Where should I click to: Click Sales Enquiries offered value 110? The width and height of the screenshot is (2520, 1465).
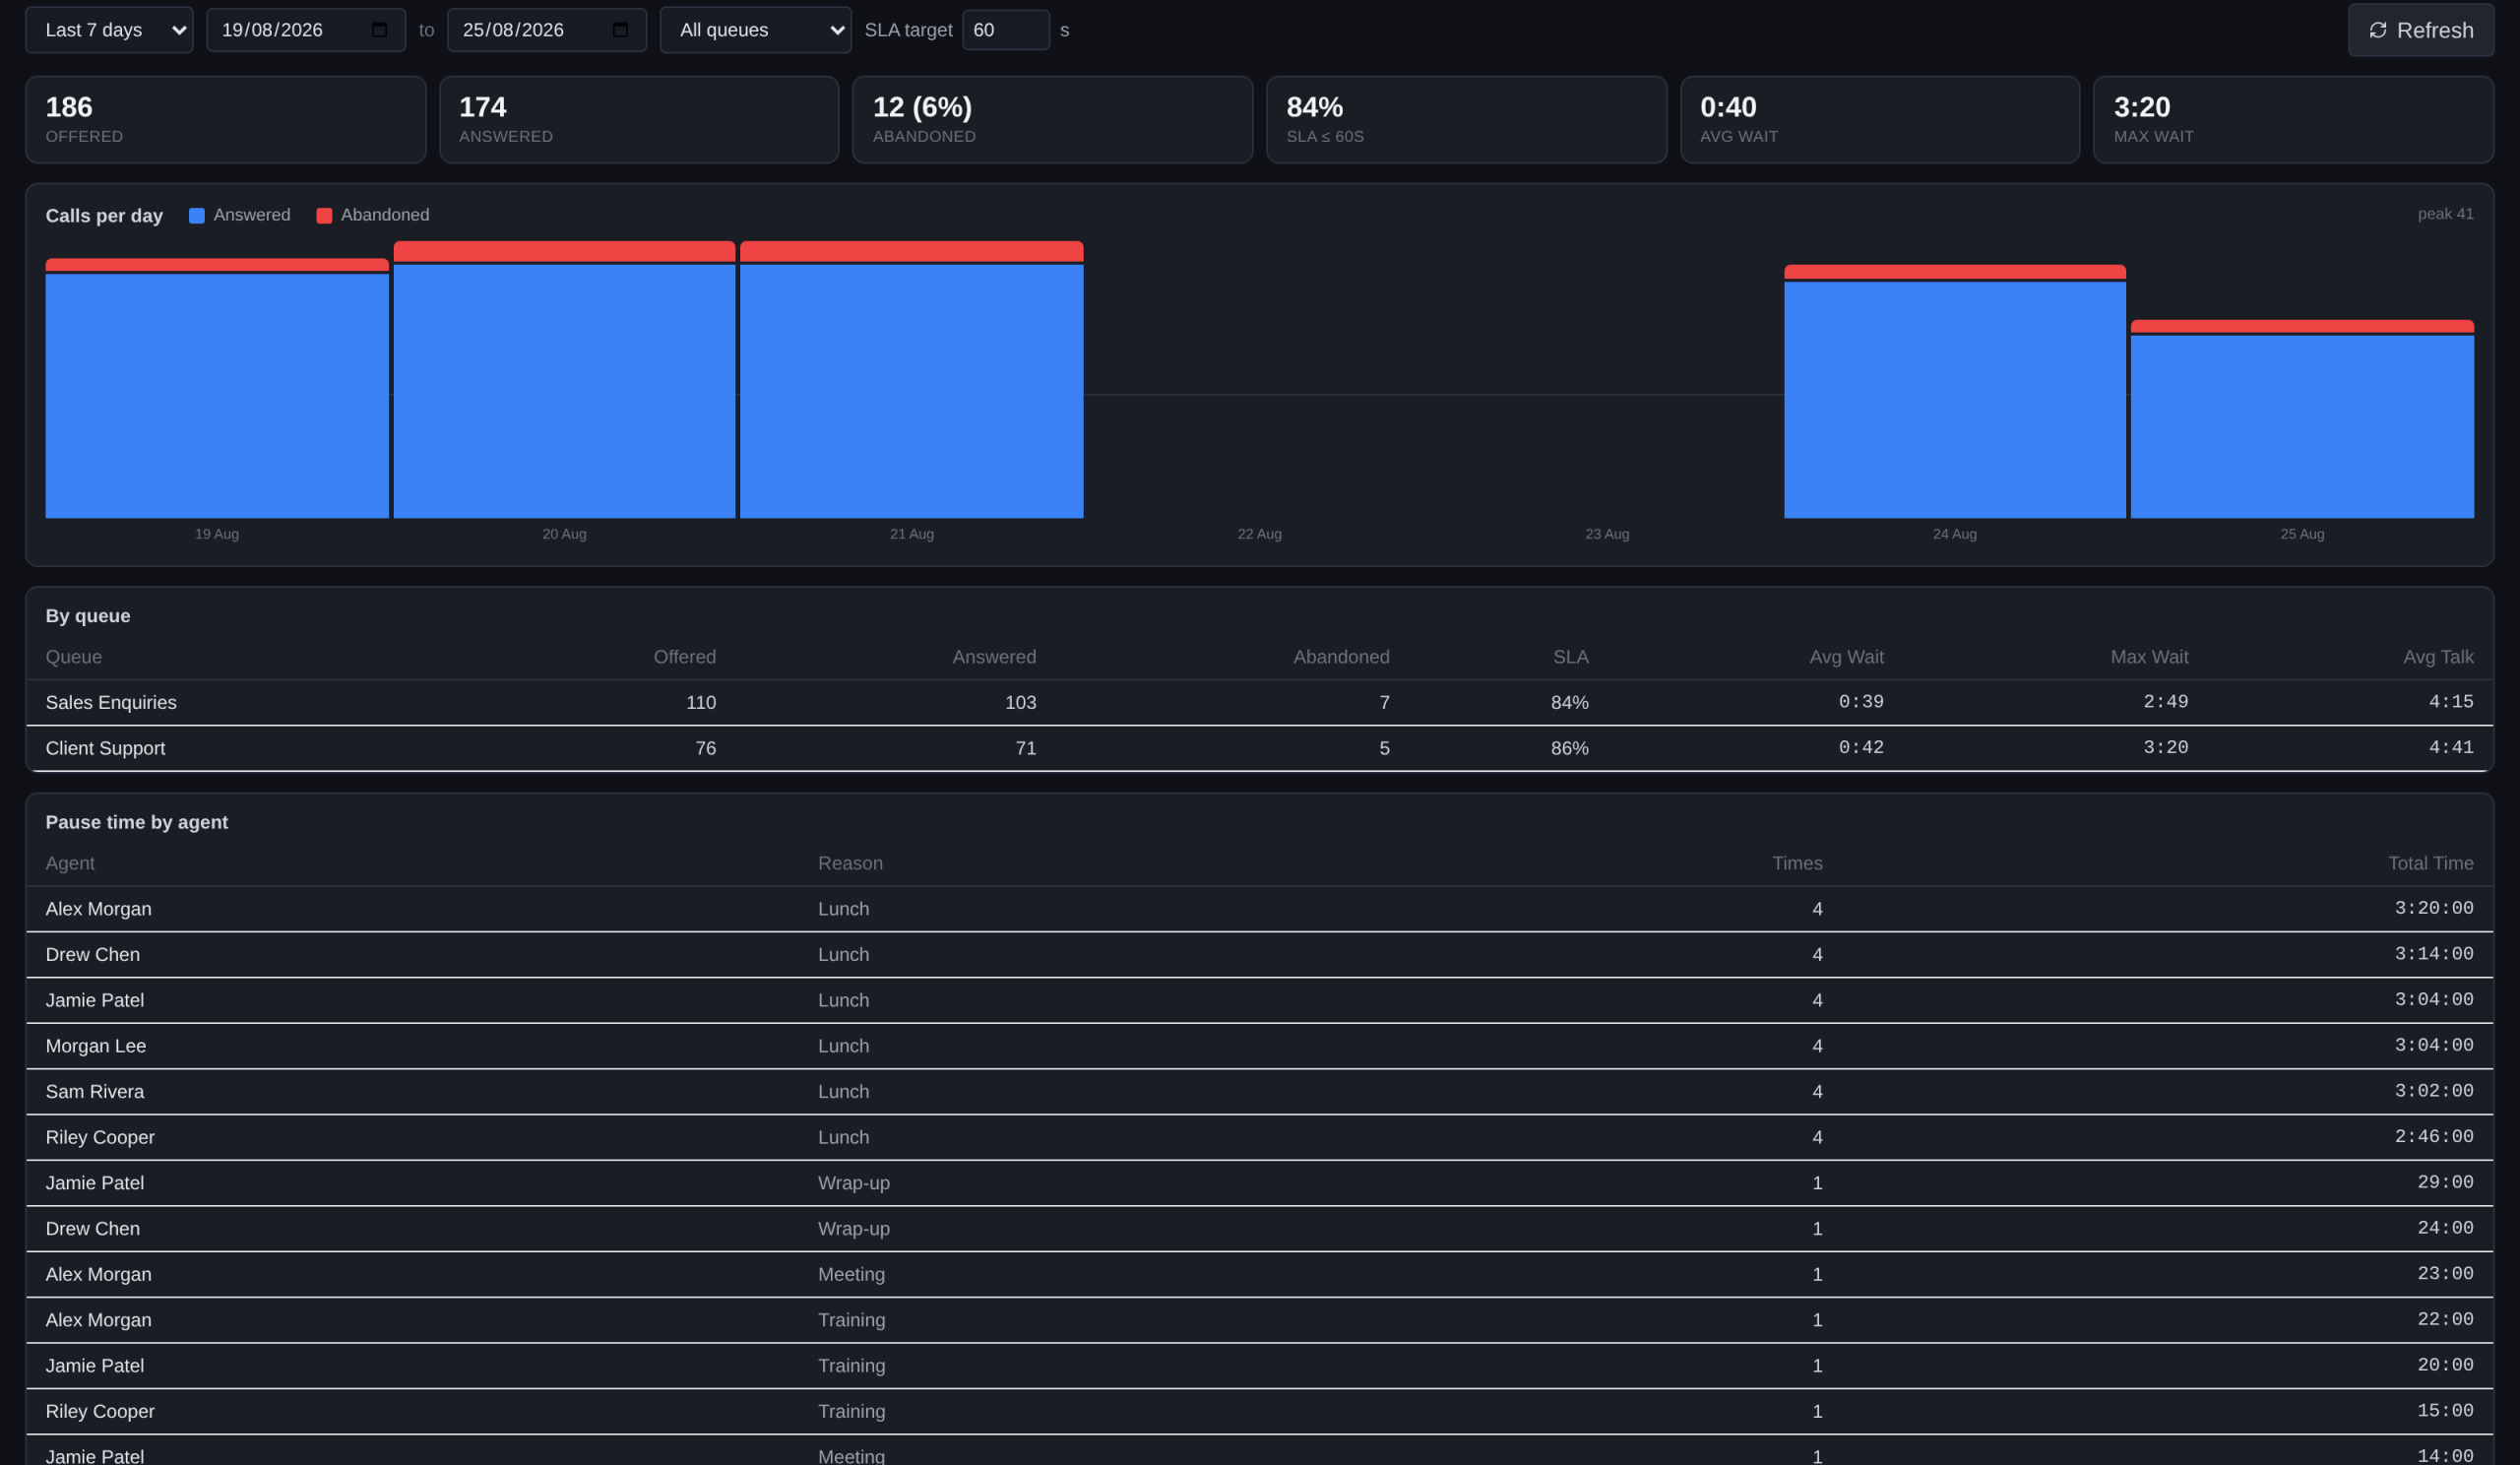pos(701,703)
